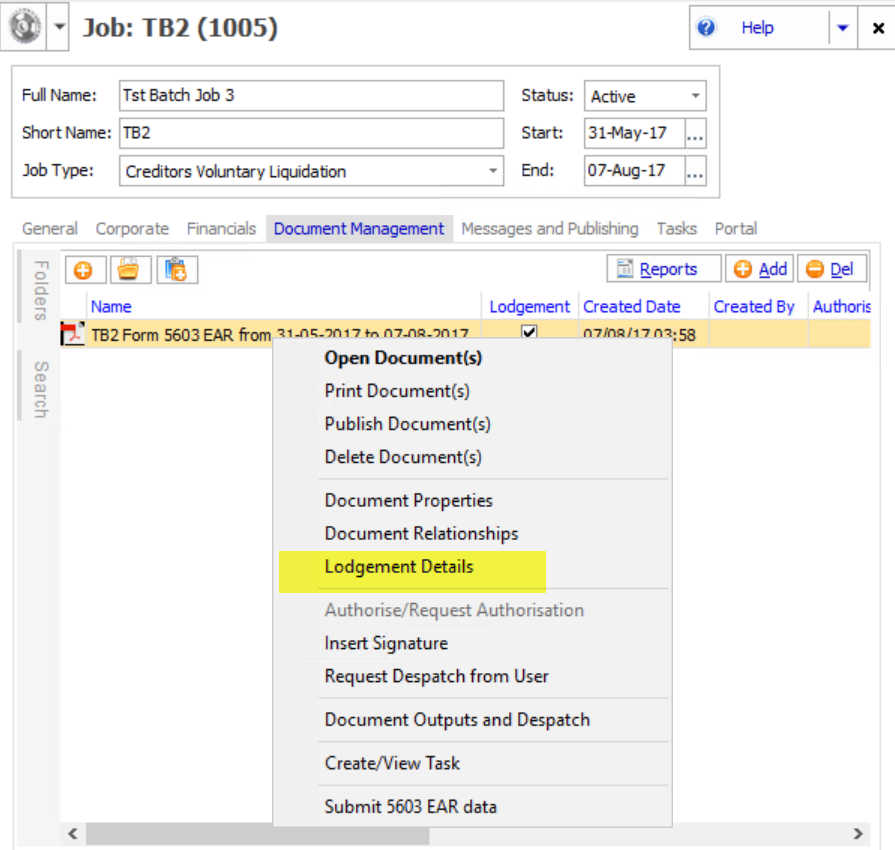
Task: Select Publish Document(s) in the context menu
Action: (407, 424)
